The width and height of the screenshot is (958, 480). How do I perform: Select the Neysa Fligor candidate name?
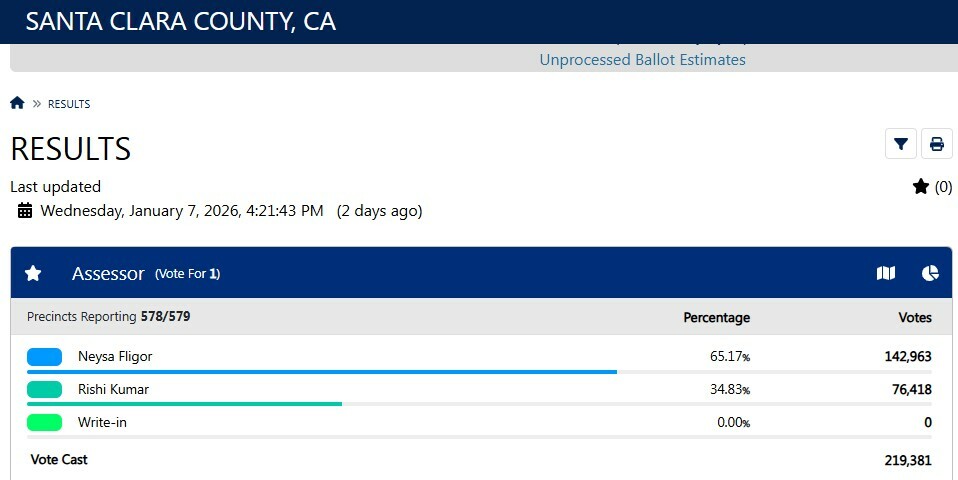115,357
